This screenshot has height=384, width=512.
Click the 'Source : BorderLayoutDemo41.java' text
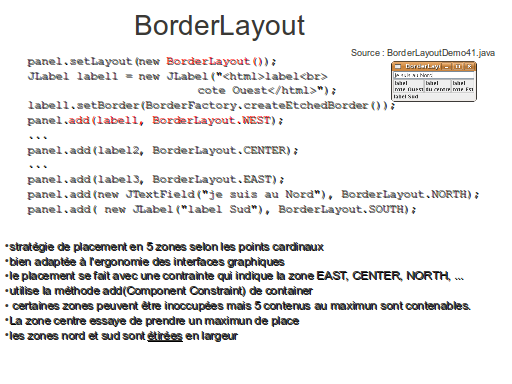coord(423,53)
